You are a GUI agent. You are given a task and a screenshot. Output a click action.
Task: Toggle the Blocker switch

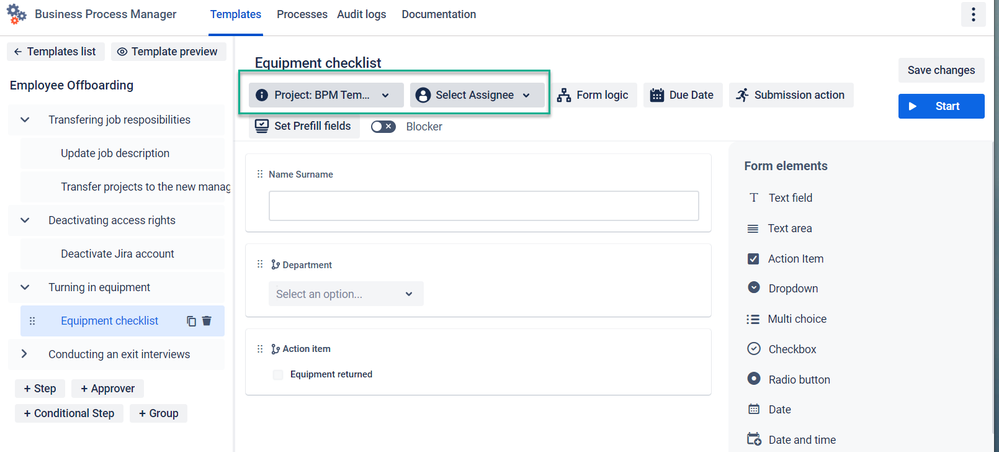tap(384, 126)
